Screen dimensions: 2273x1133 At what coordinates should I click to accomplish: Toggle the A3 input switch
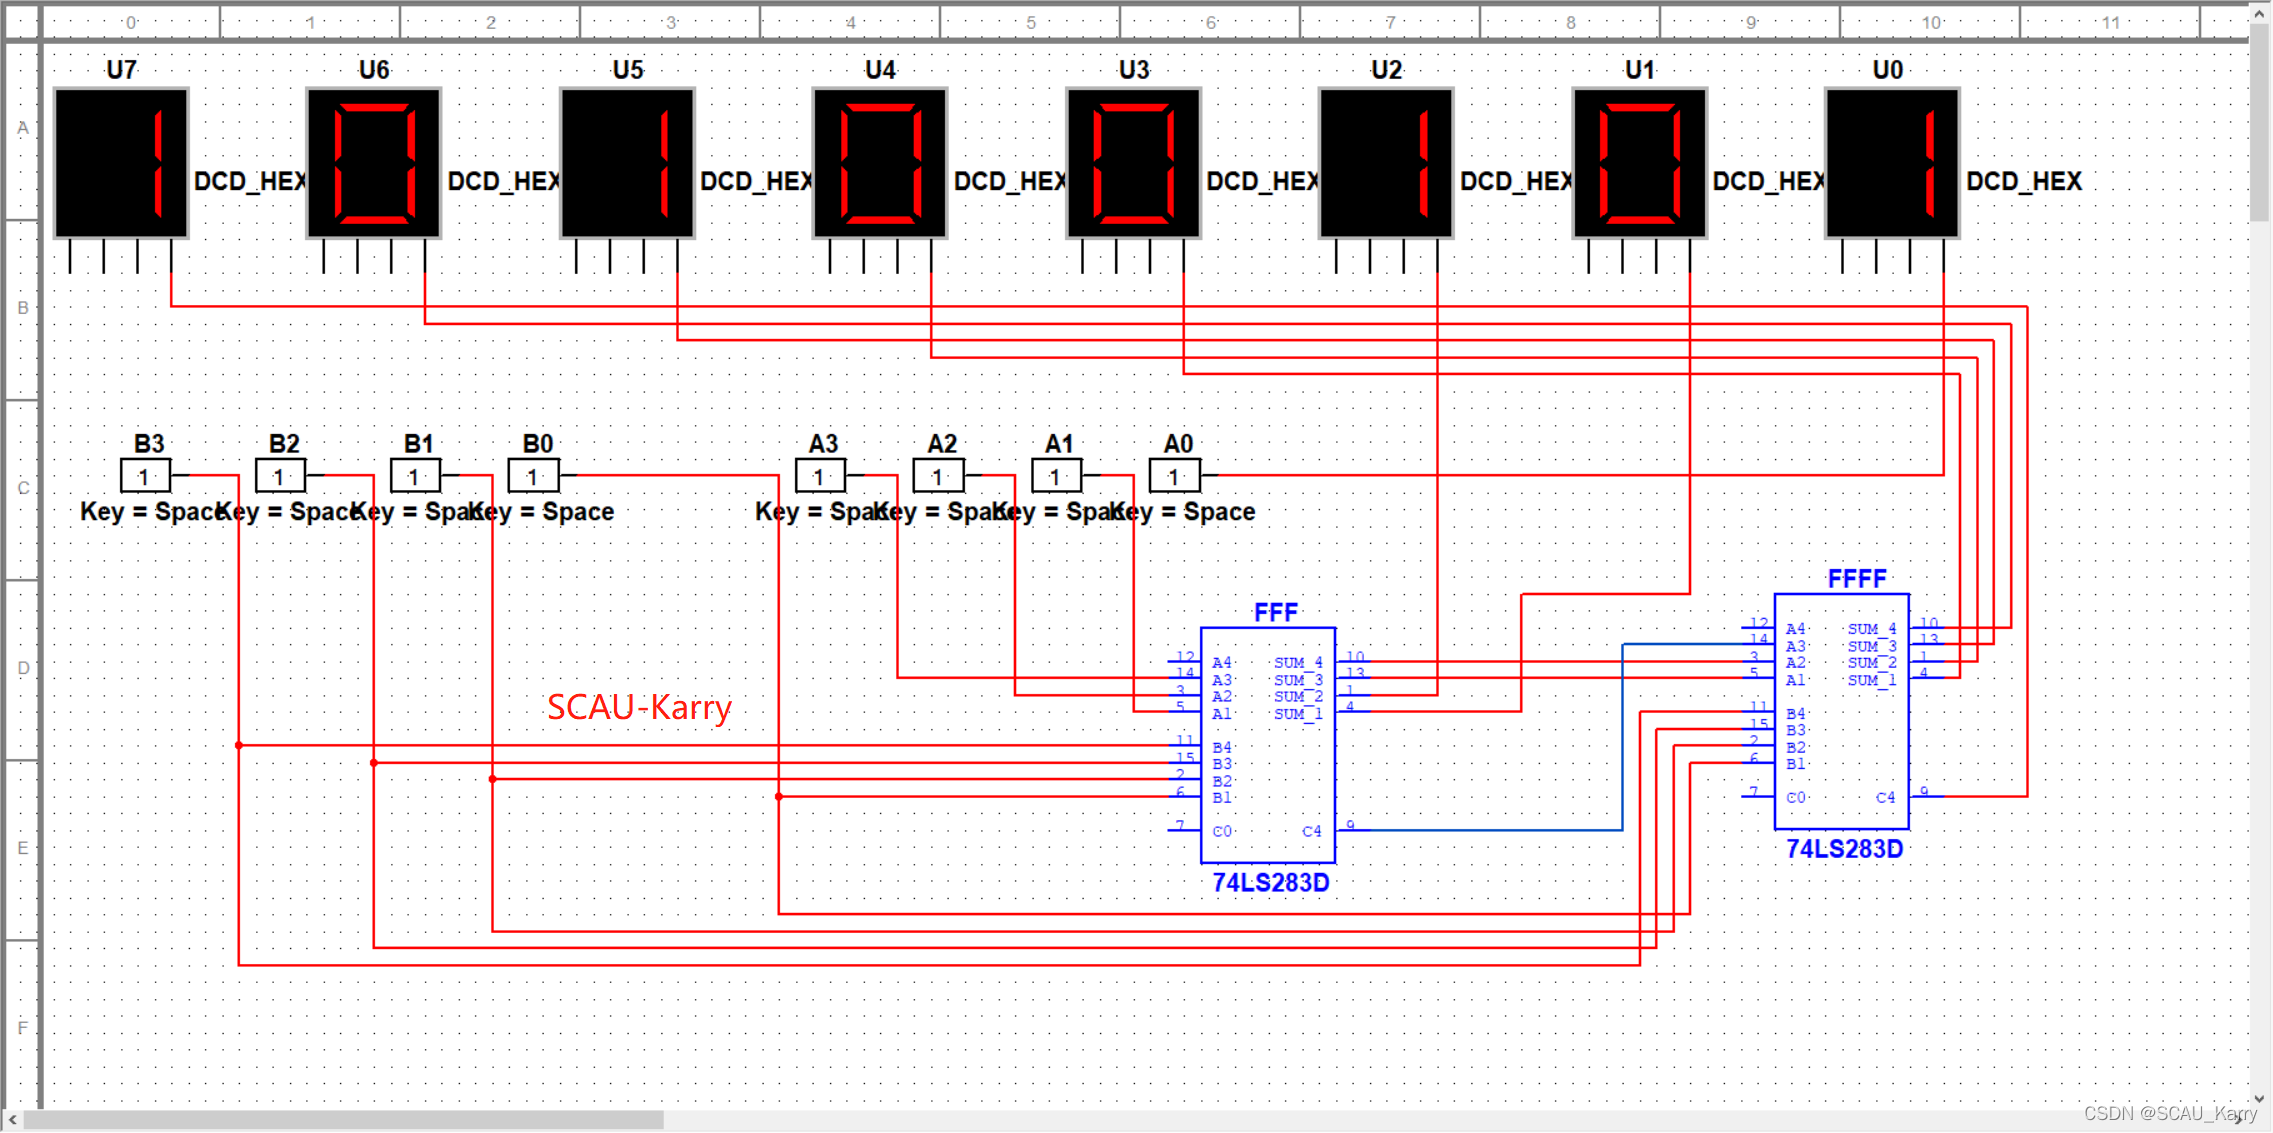pos(820,476)
